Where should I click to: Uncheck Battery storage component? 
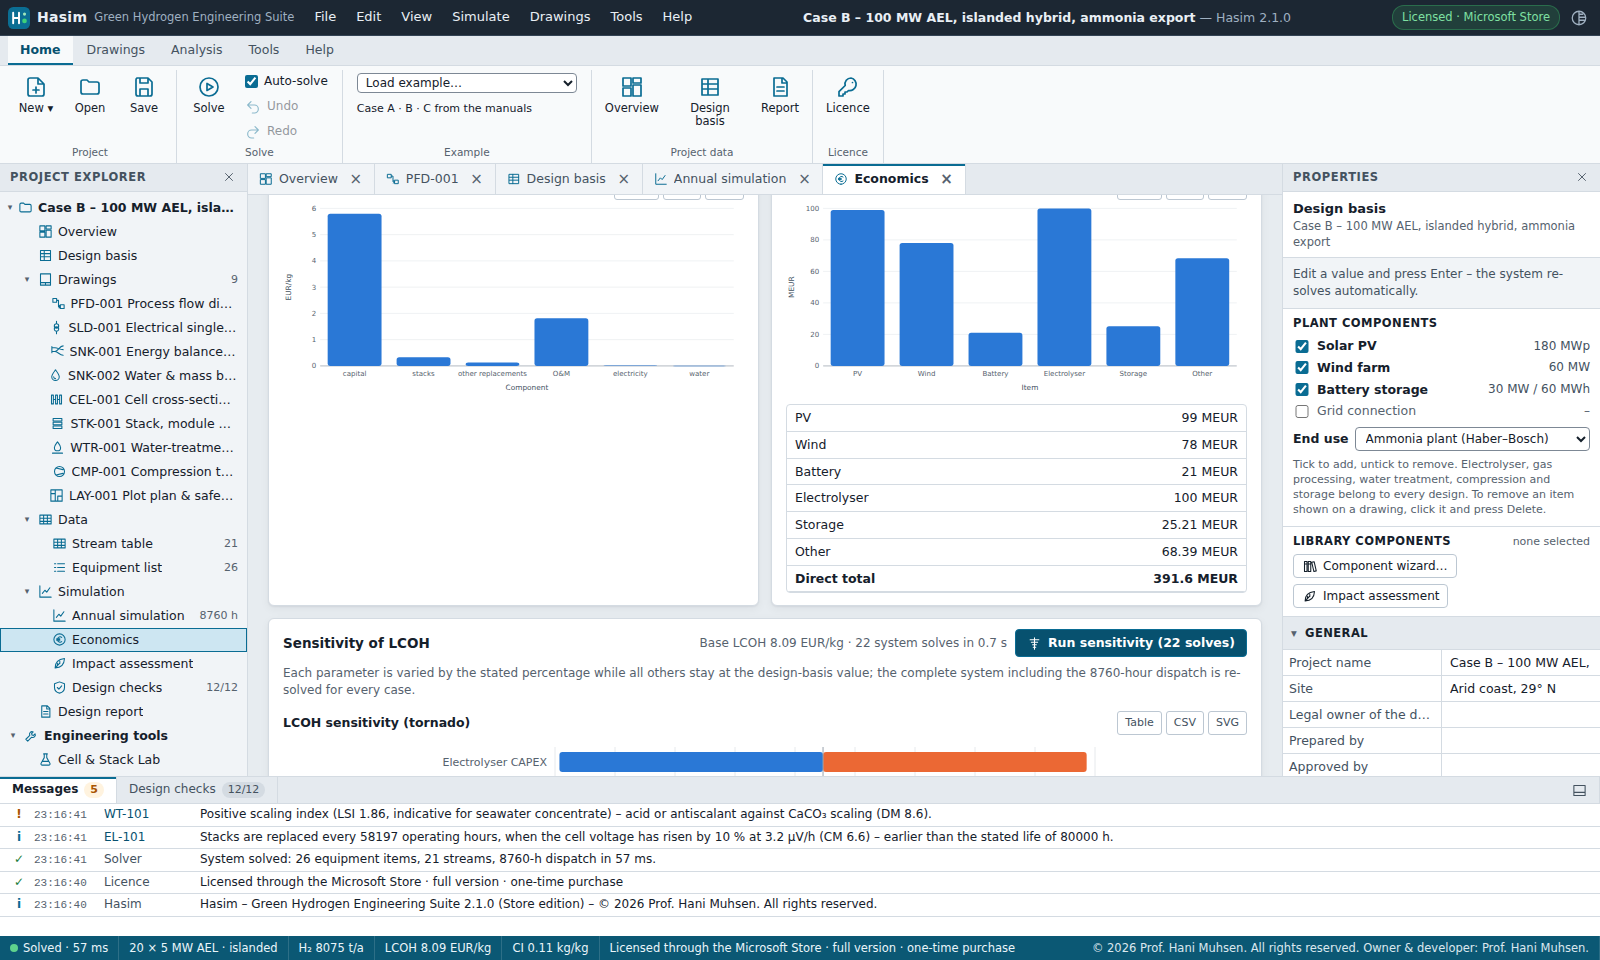pyautogui.click(x=1302, y=390)
